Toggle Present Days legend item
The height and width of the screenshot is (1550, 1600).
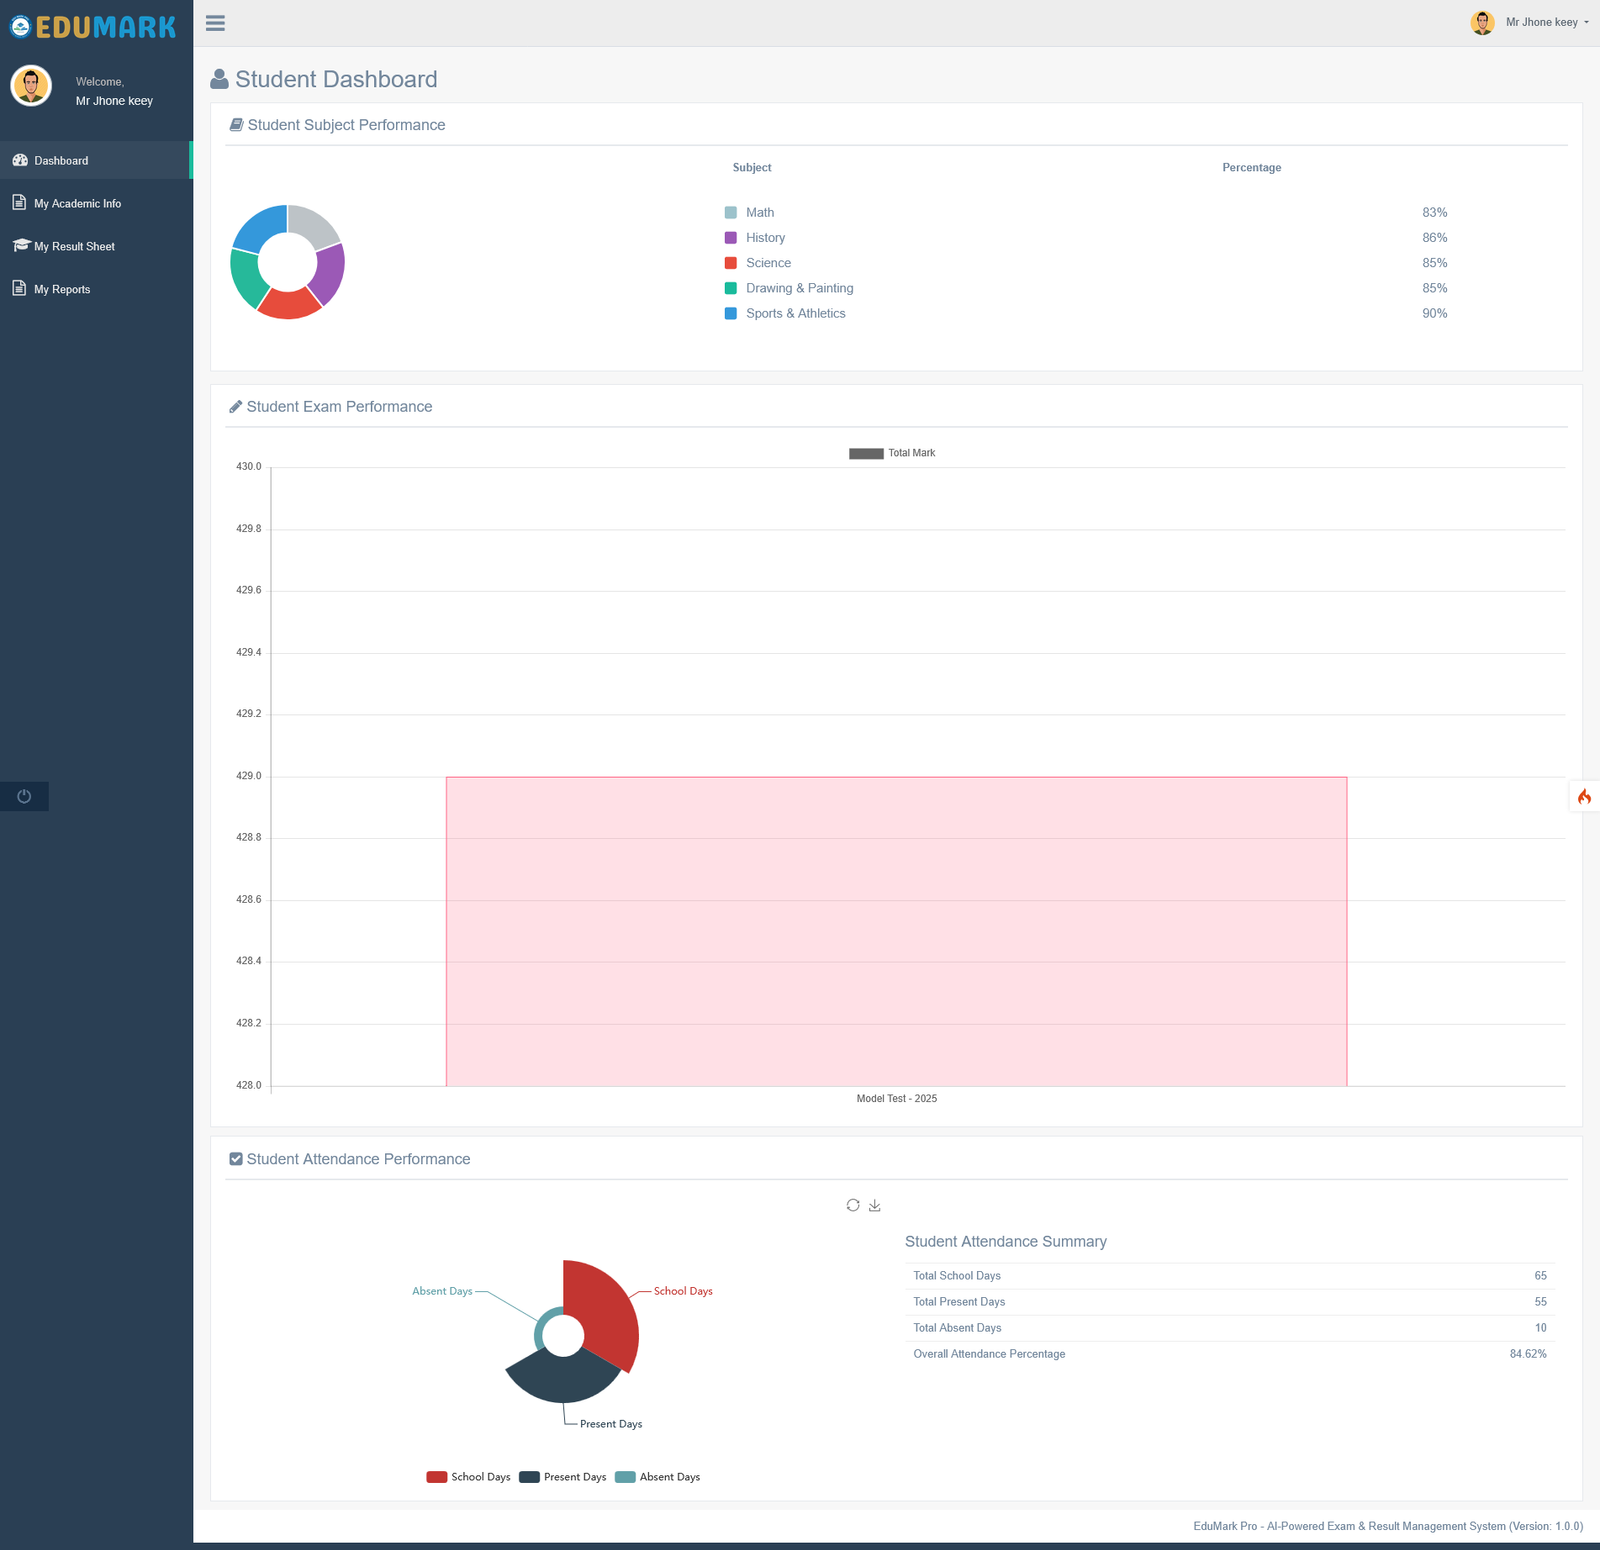point(562,1477)
